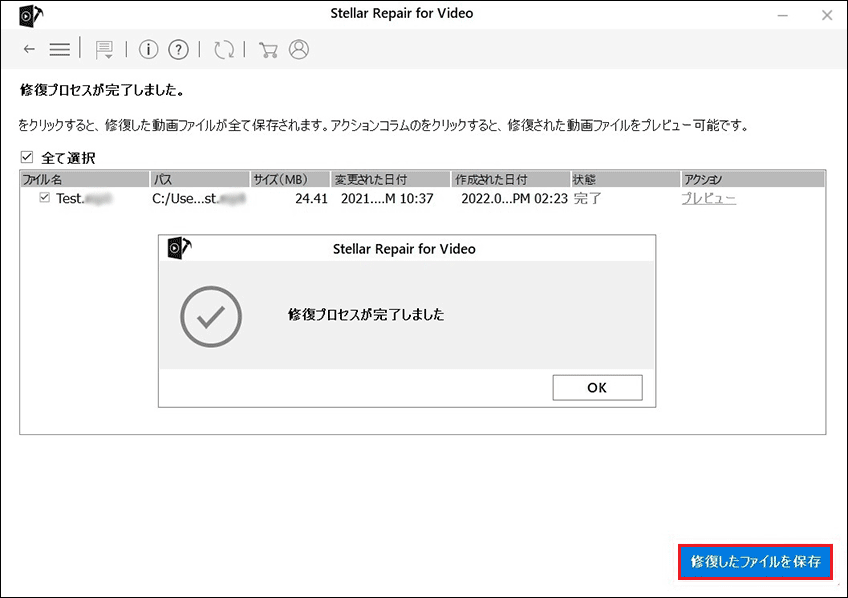Click the user account icon
This screenshot has width=848, height=598.
tap(298, 49)
